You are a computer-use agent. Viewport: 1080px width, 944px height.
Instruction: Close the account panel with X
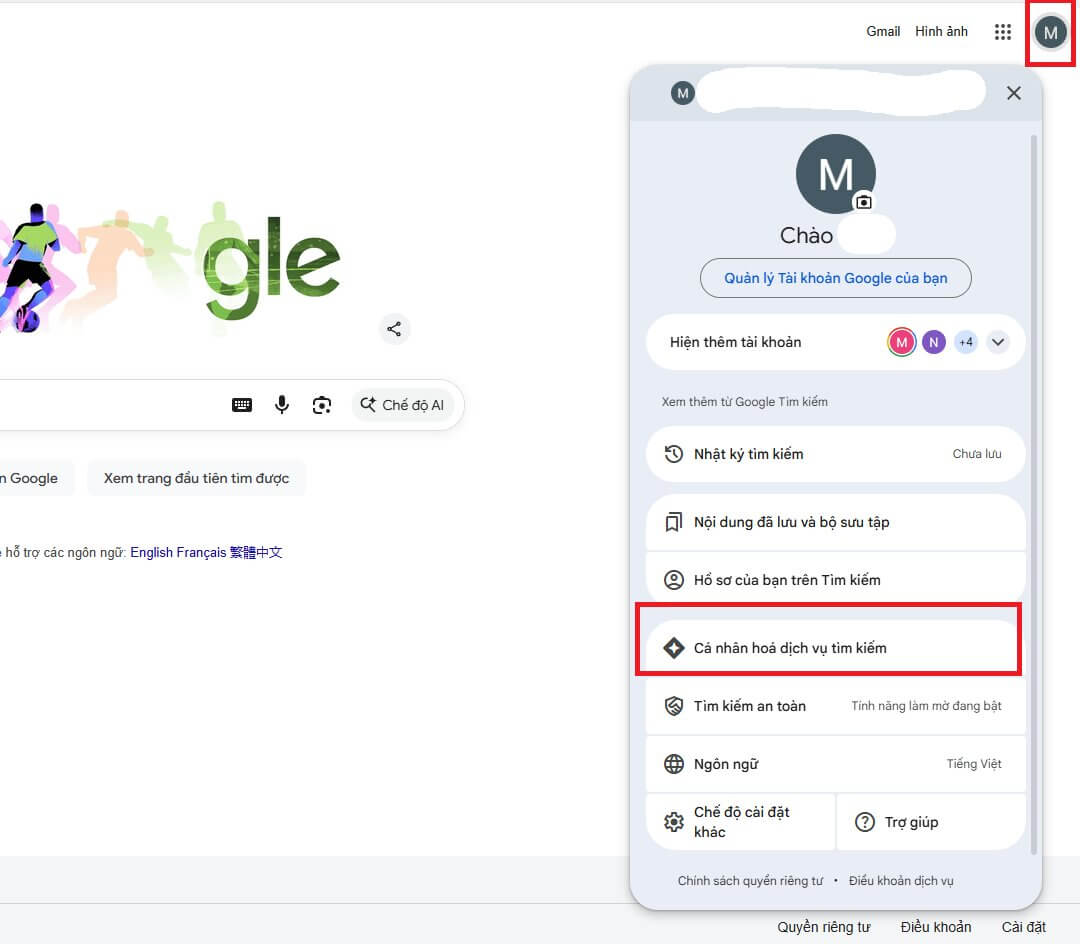(x=1013, y=93)
